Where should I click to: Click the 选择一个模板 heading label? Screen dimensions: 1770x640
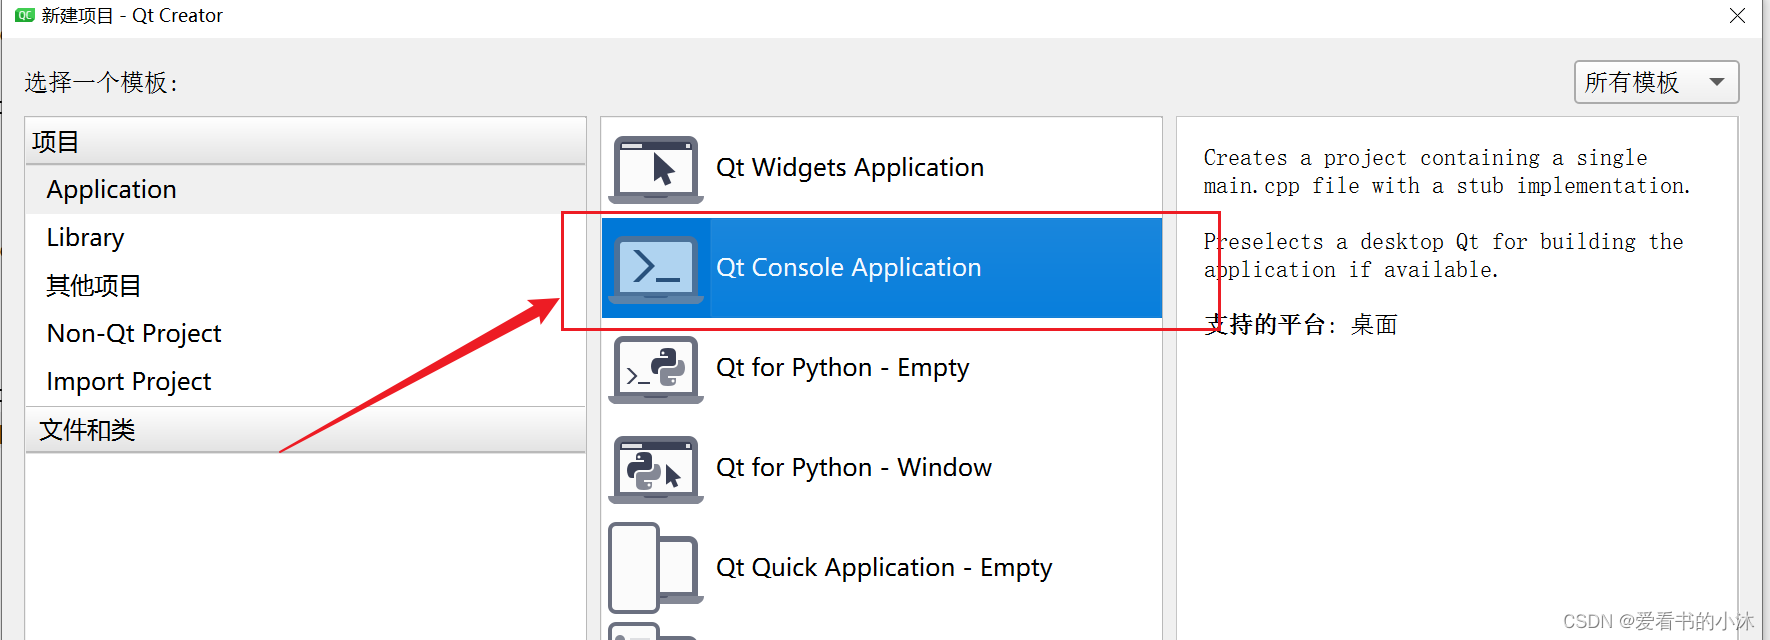(x=101, y=82)
